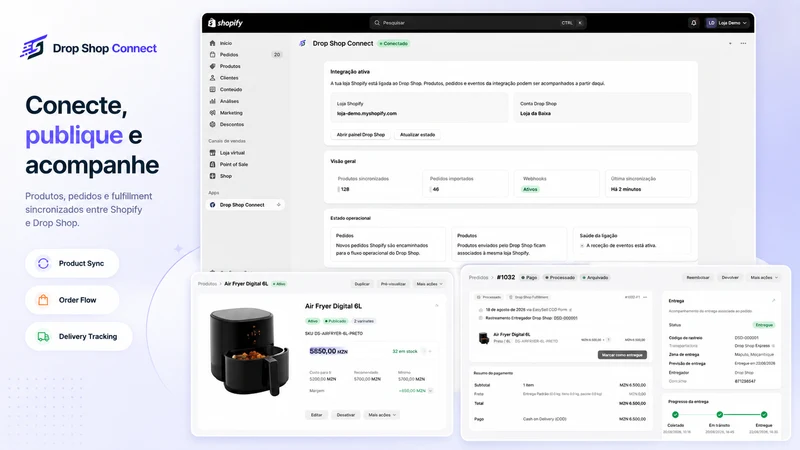Click the Point of Sale icon
Viewport: 800px width, 450px height.
coord(213,164)
